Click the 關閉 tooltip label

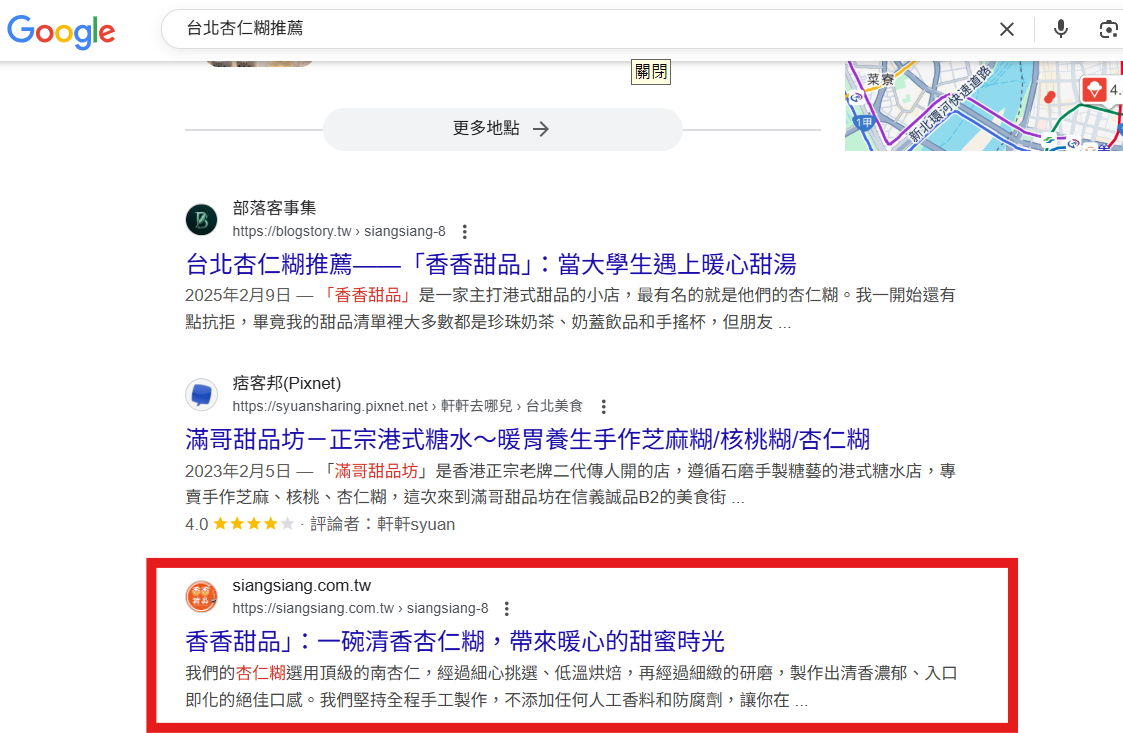point(651,72)
